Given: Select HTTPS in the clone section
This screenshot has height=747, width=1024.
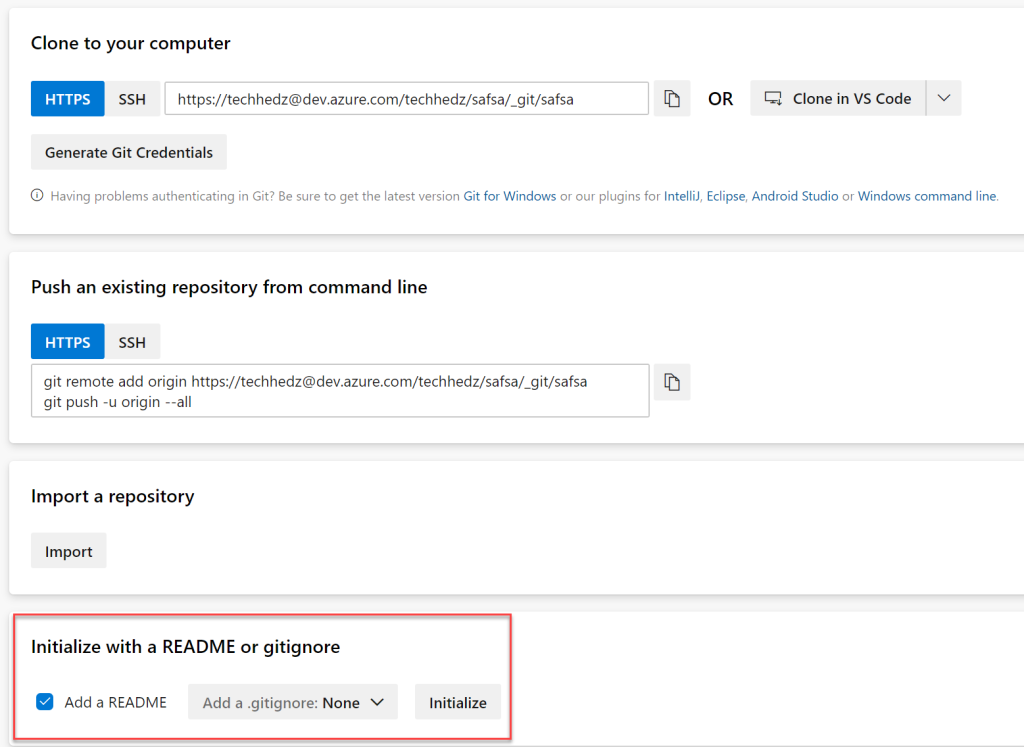Looking at the screenshot, I should 67,98.
